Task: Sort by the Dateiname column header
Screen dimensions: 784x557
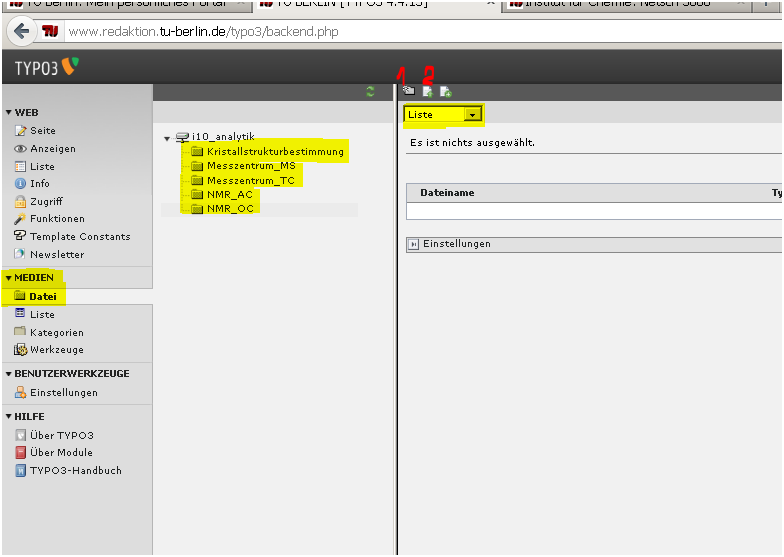Action: (x=447, y=192)
